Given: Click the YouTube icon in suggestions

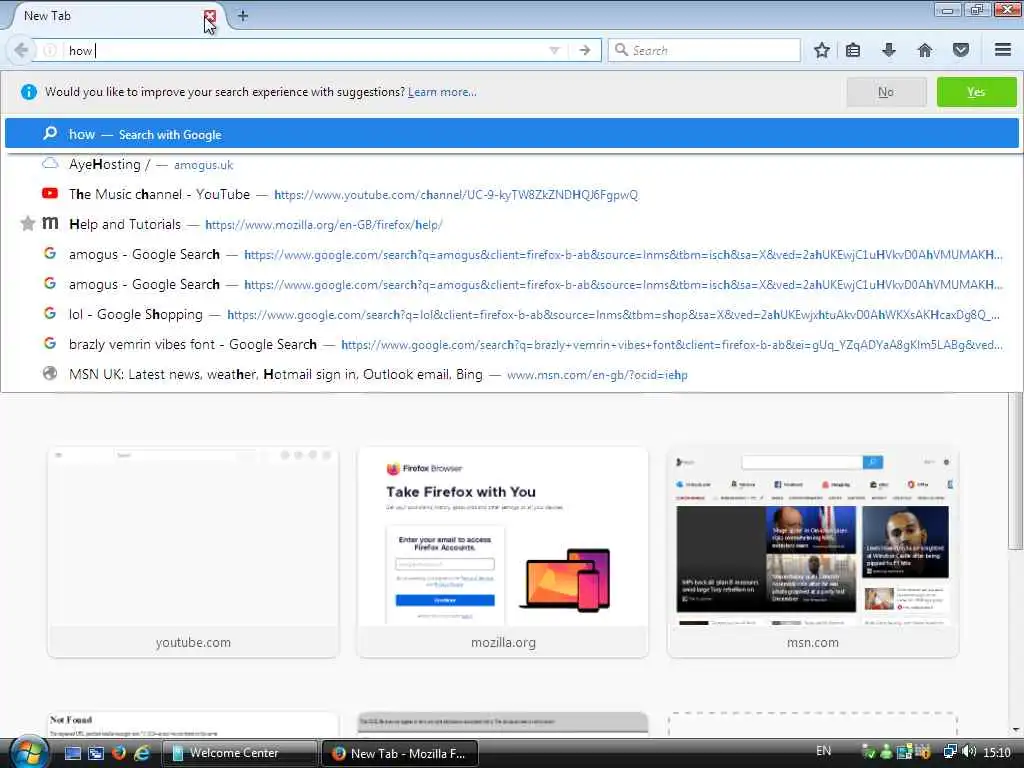Looking at the screenshot, I should [x=50, y=193].
